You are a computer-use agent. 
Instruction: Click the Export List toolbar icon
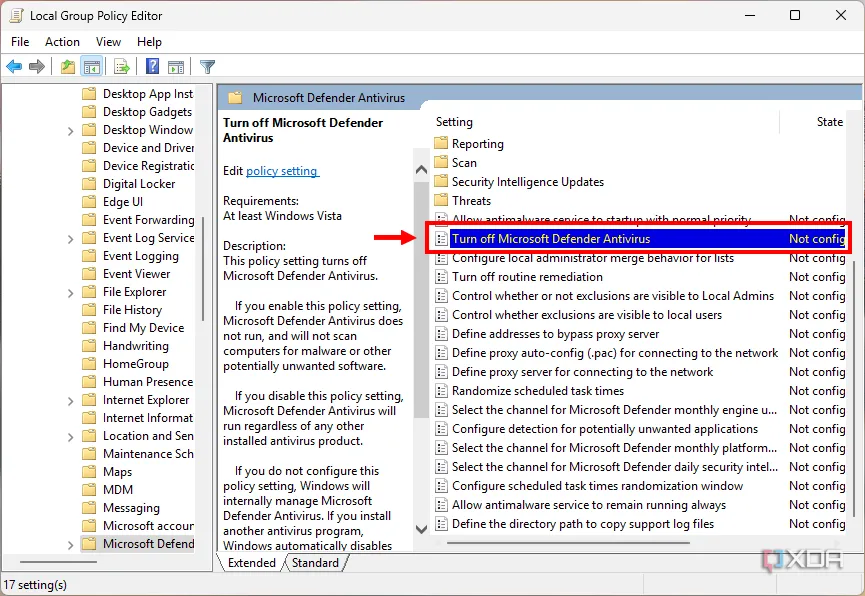[x=121, y=67]
